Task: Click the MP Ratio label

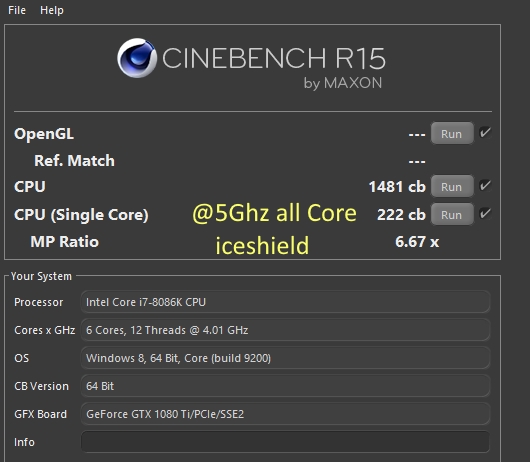Action: point(65,242)
